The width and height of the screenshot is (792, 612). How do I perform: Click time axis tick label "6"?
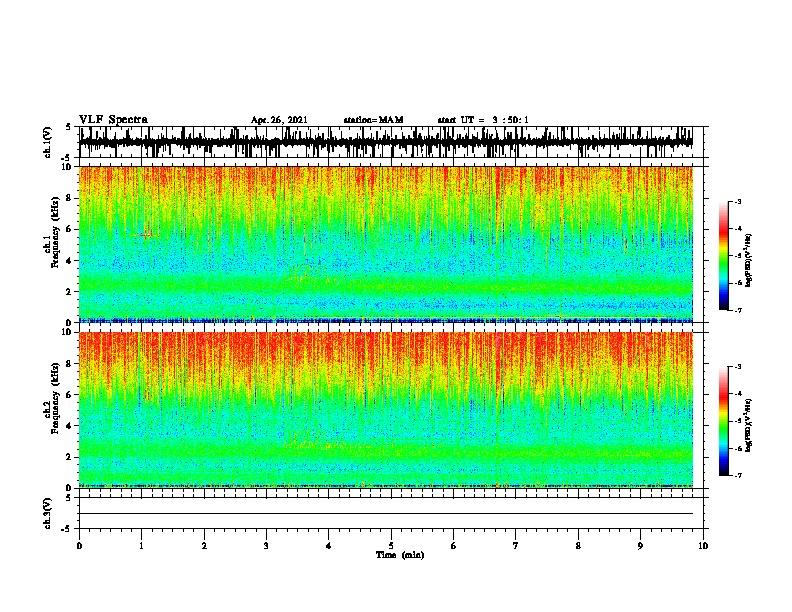point(454,546)
